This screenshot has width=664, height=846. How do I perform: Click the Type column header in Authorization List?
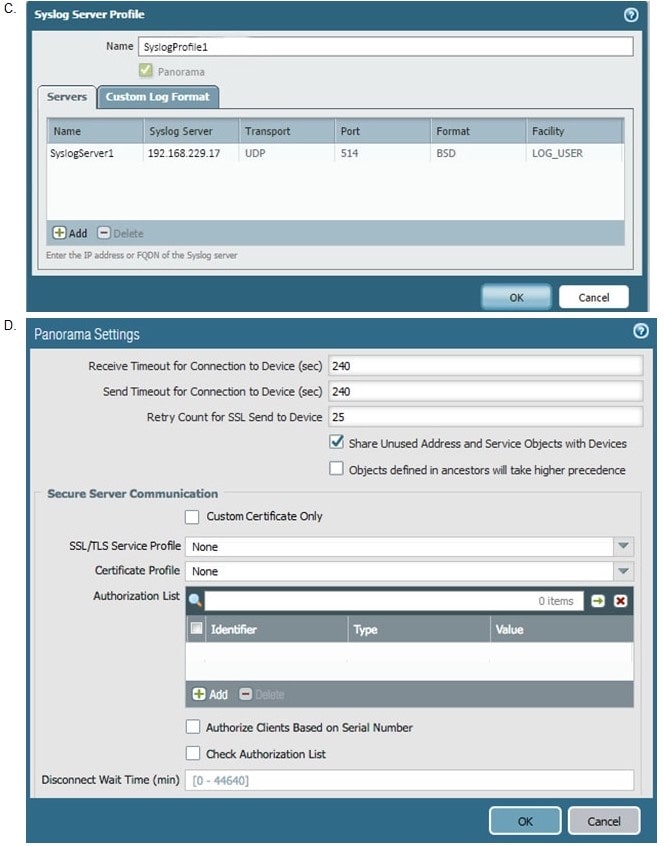point(419,629)
